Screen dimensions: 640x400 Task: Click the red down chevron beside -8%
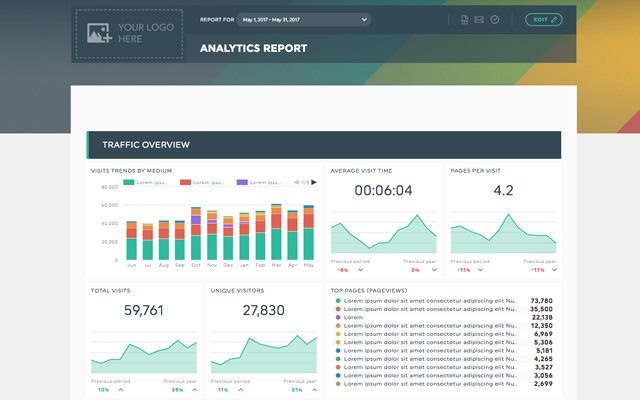coord(360,270)
